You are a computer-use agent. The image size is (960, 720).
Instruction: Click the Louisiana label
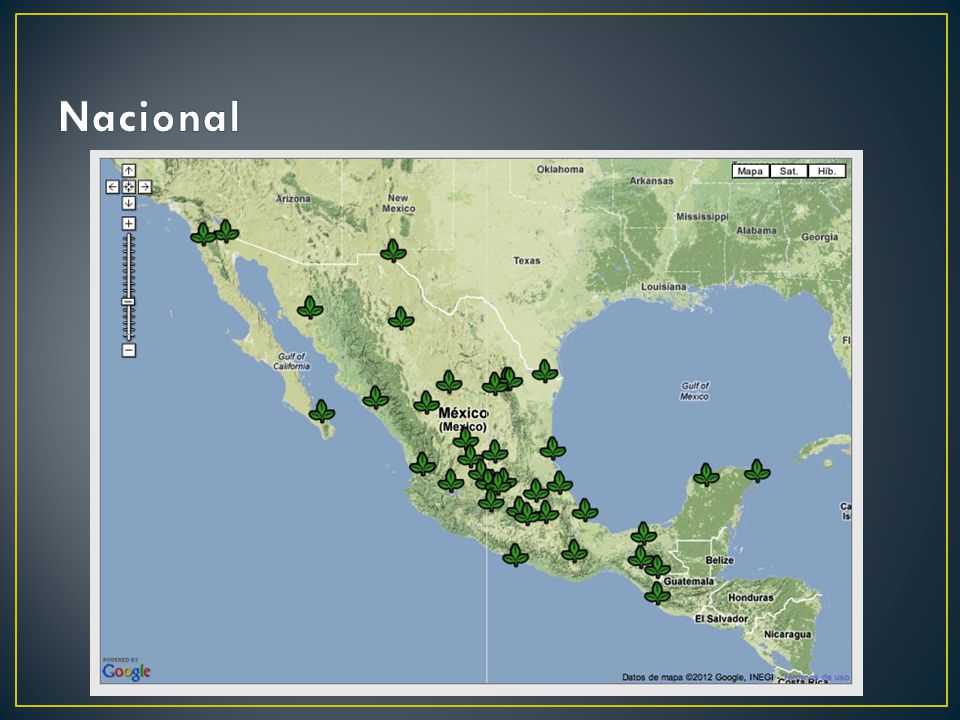click(x=664, y=287)
